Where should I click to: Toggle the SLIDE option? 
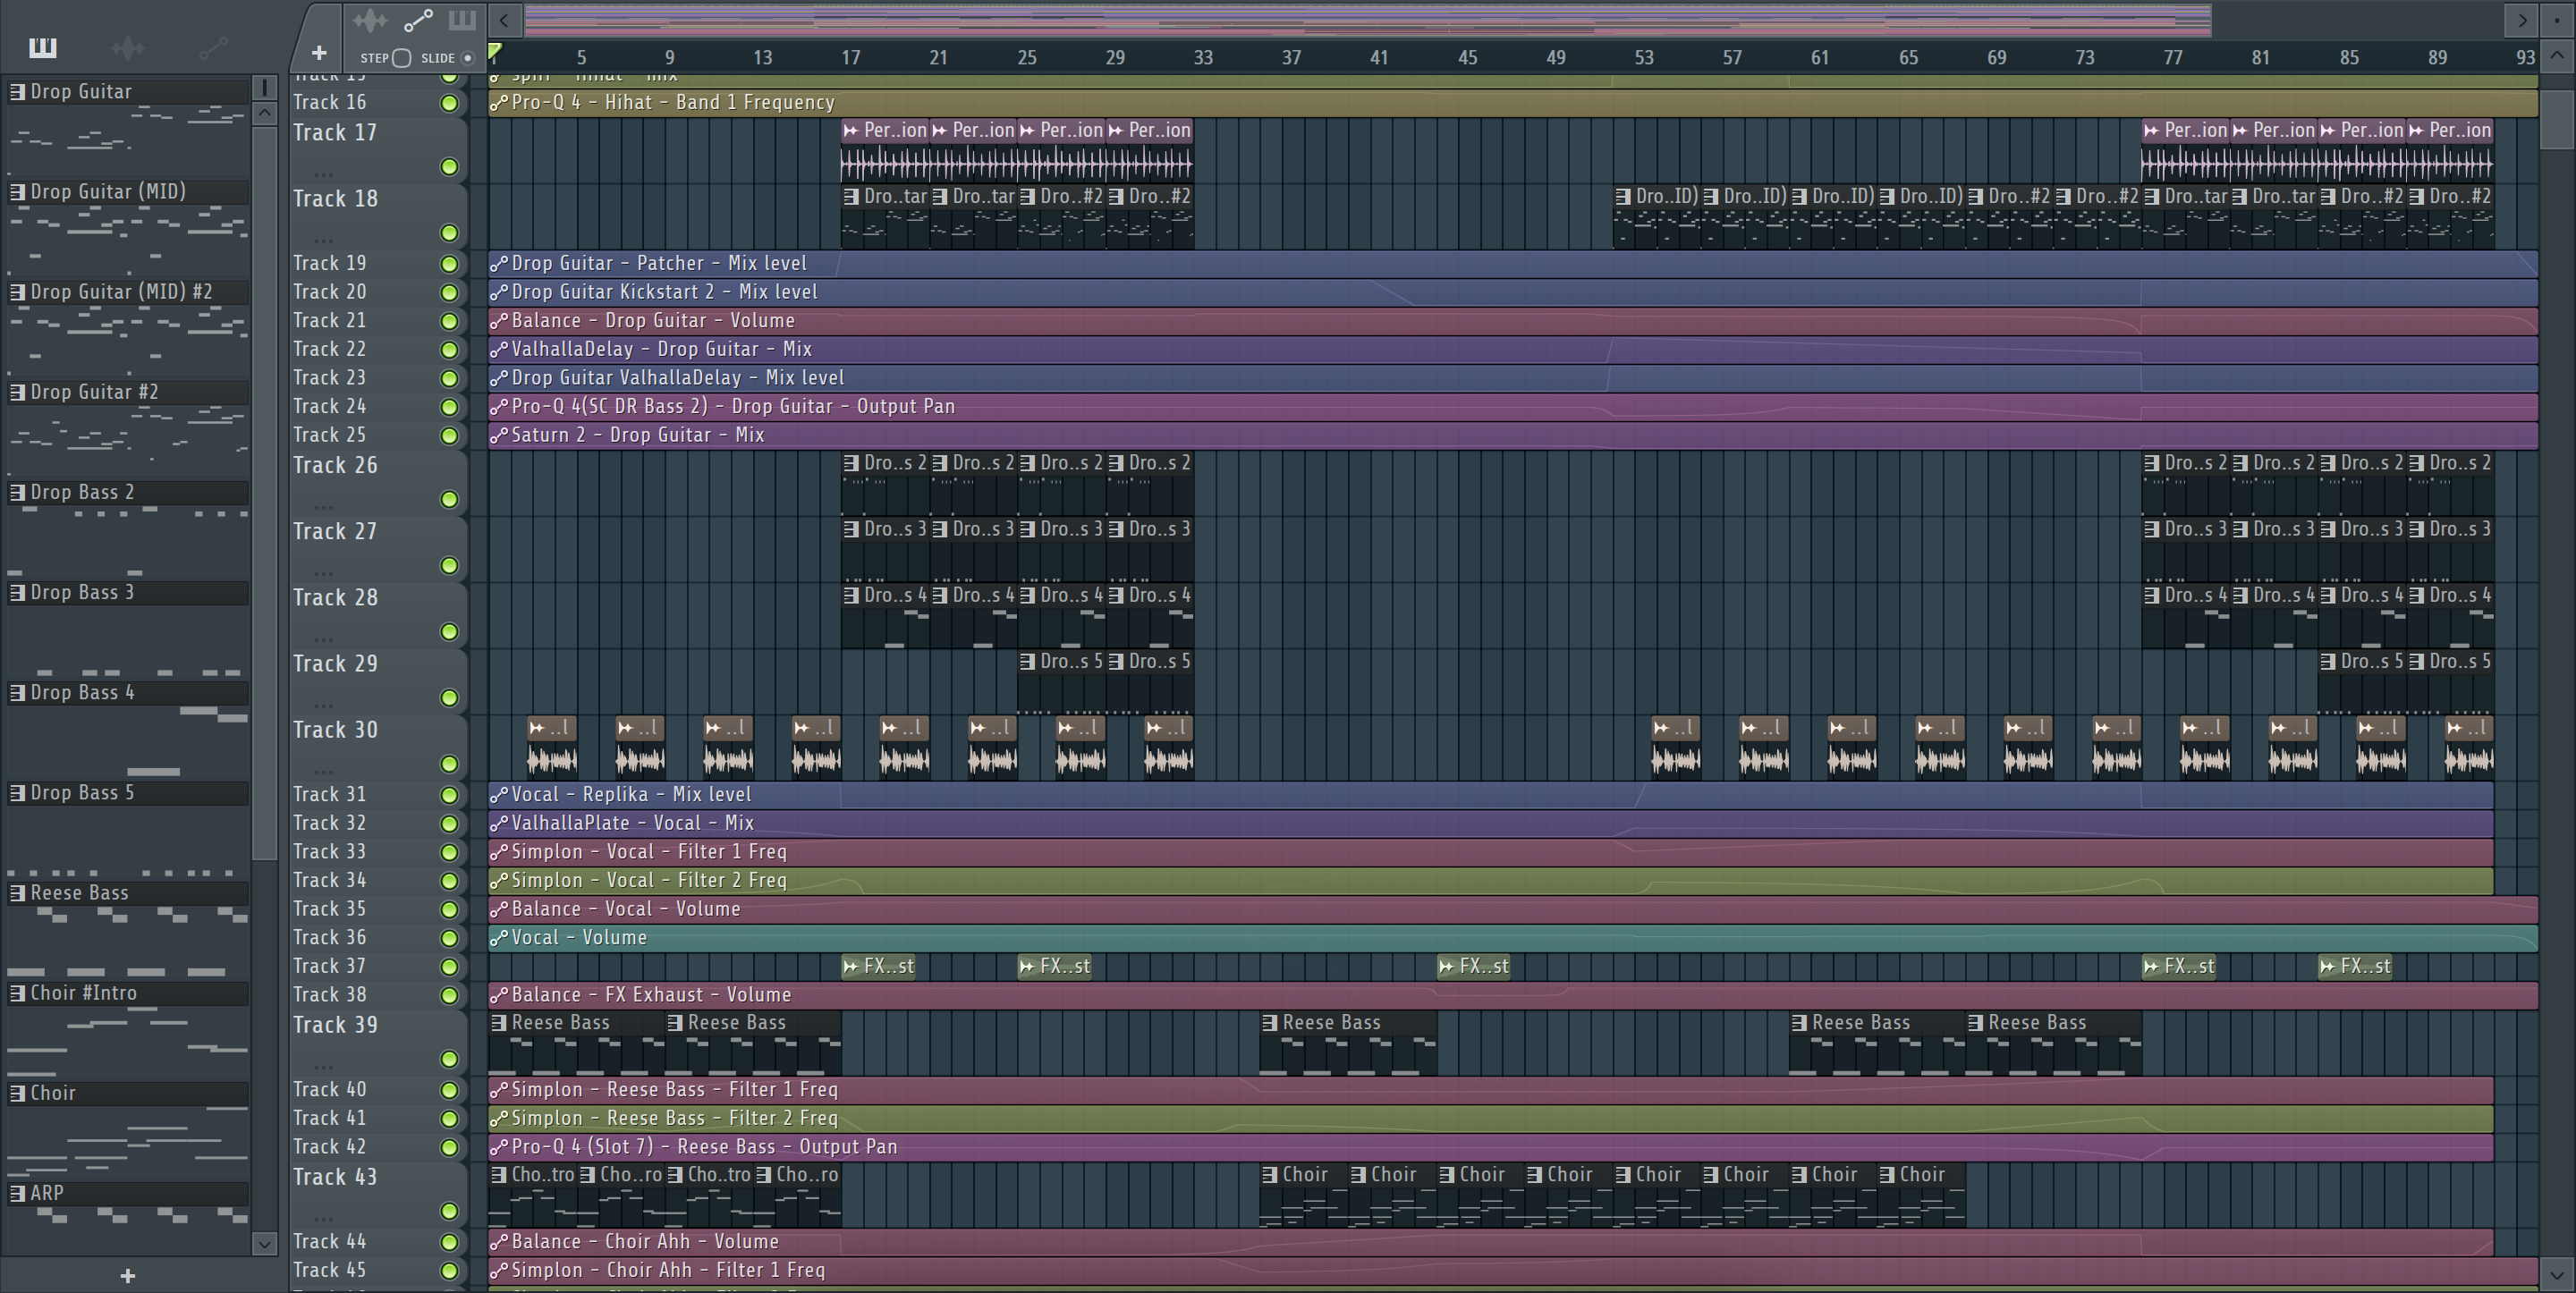467,58
